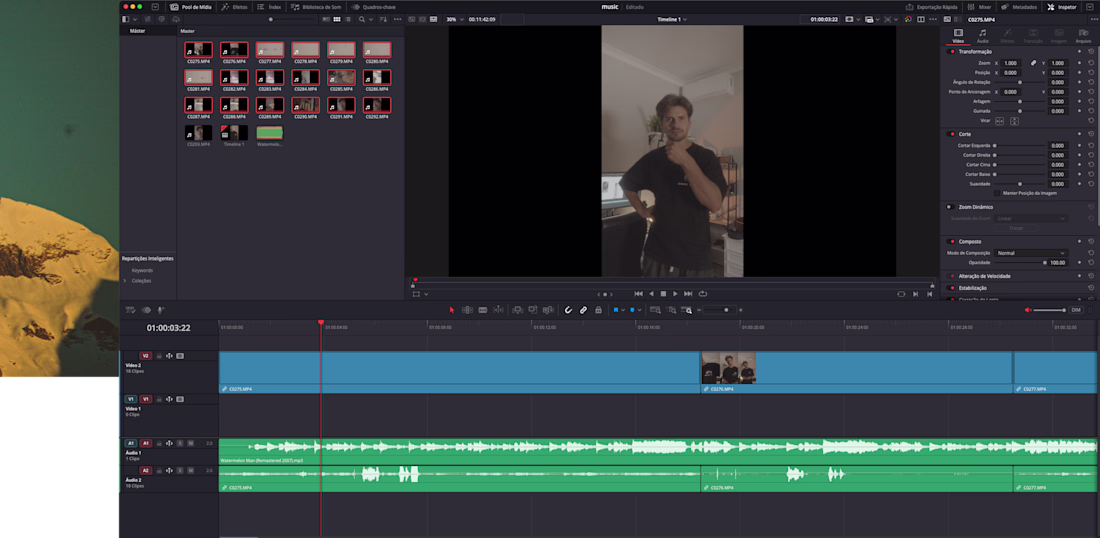Reset the Corte section with its reset icon
1100x538 pixels.
[1091, 133]
